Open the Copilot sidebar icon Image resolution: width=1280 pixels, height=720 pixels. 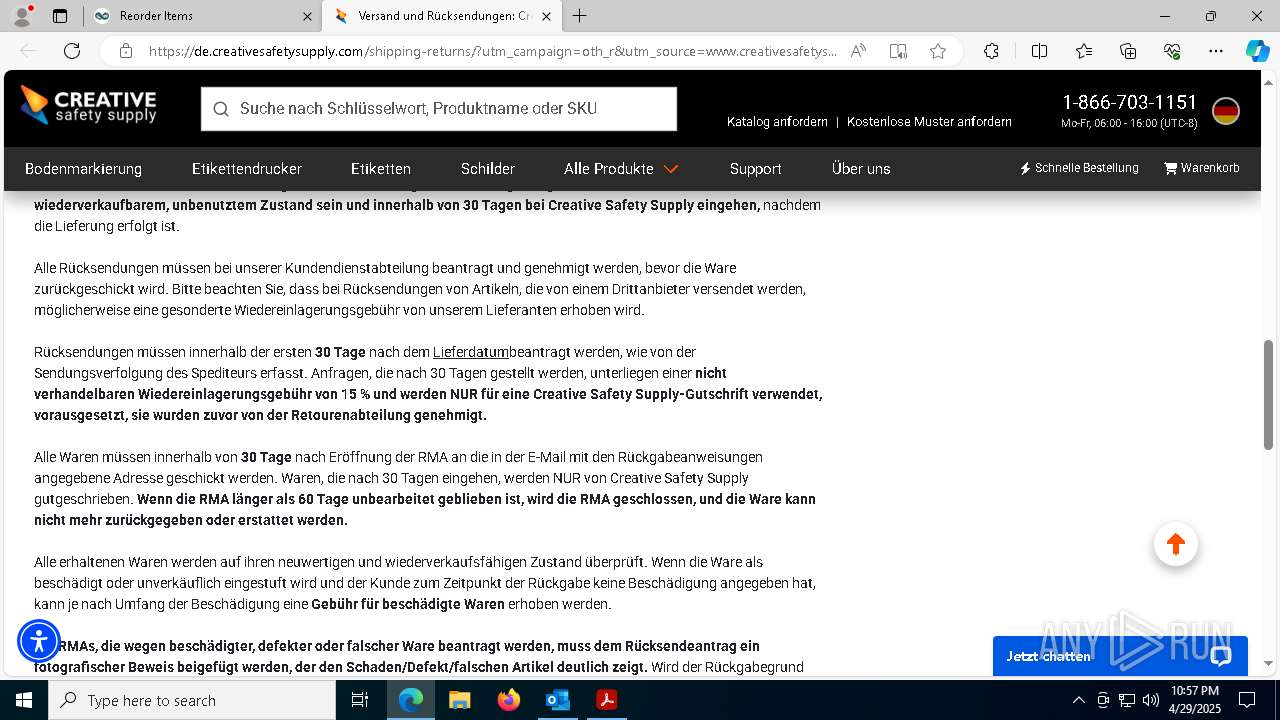point(1257,51)
